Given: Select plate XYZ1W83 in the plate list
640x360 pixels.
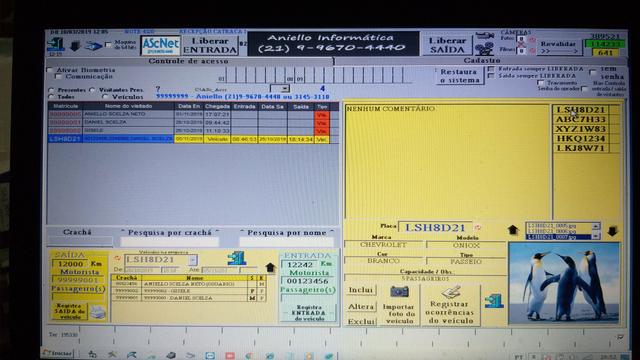Looking at the screenshot, I should click(x=580, y=129).
